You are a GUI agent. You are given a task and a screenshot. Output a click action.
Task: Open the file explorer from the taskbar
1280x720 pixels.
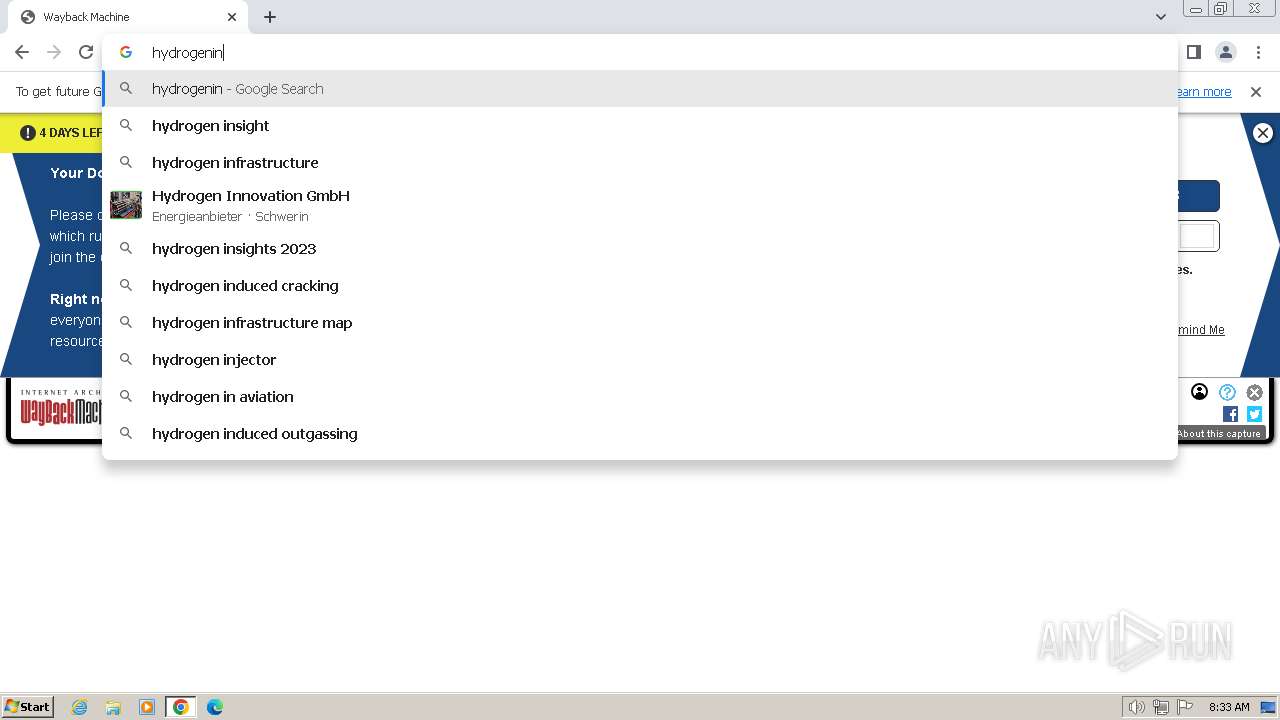(x=113, y=707)
